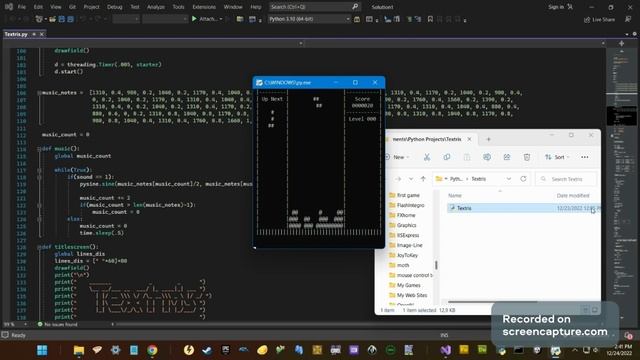The width and height of the screenshot is (640, 360).
Task: Open the recent locations chevron in File Explorer
Action: 411,179
